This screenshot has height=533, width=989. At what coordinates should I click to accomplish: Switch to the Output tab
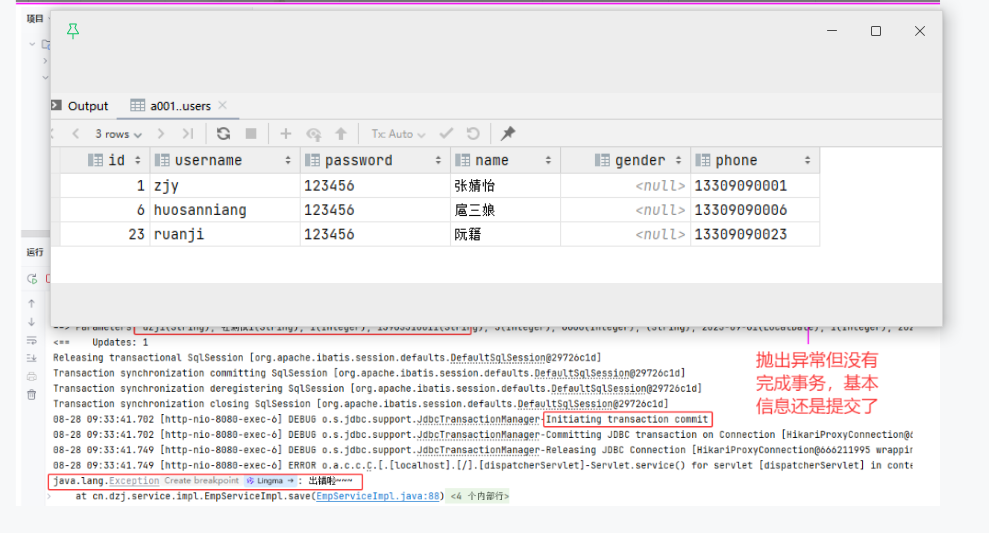[80, 106]
